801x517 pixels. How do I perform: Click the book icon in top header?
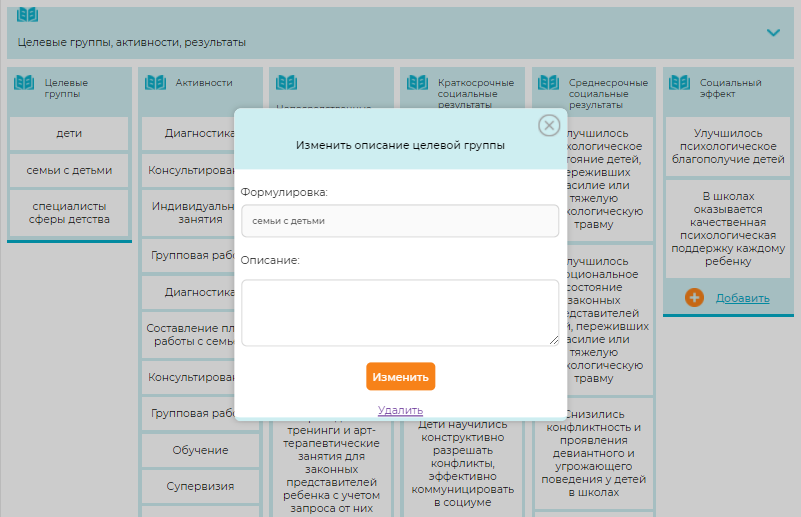(x=28, y=16)
